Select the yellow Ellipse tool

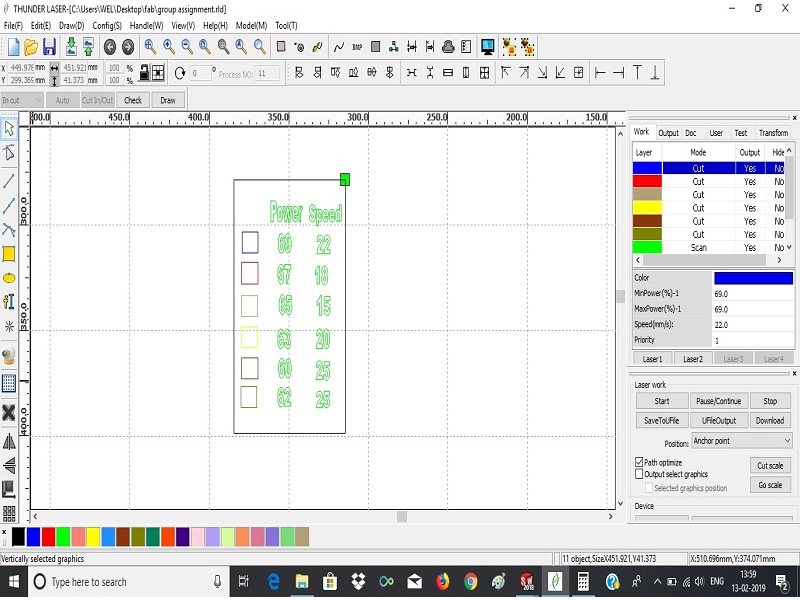click(x=9, y=278)
